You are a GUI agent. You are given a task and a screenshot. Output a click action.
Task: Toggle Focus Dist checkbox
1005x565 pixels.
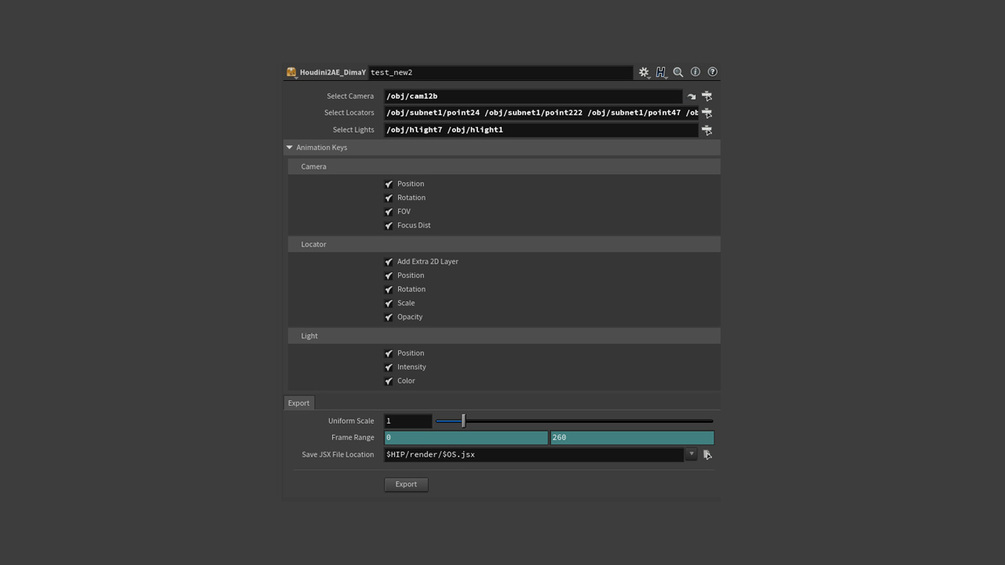click(388, 225)
